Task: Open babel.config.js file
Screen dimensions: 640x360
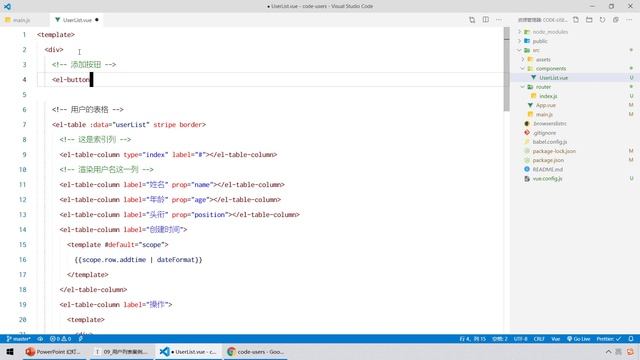Action: [549, 142]
